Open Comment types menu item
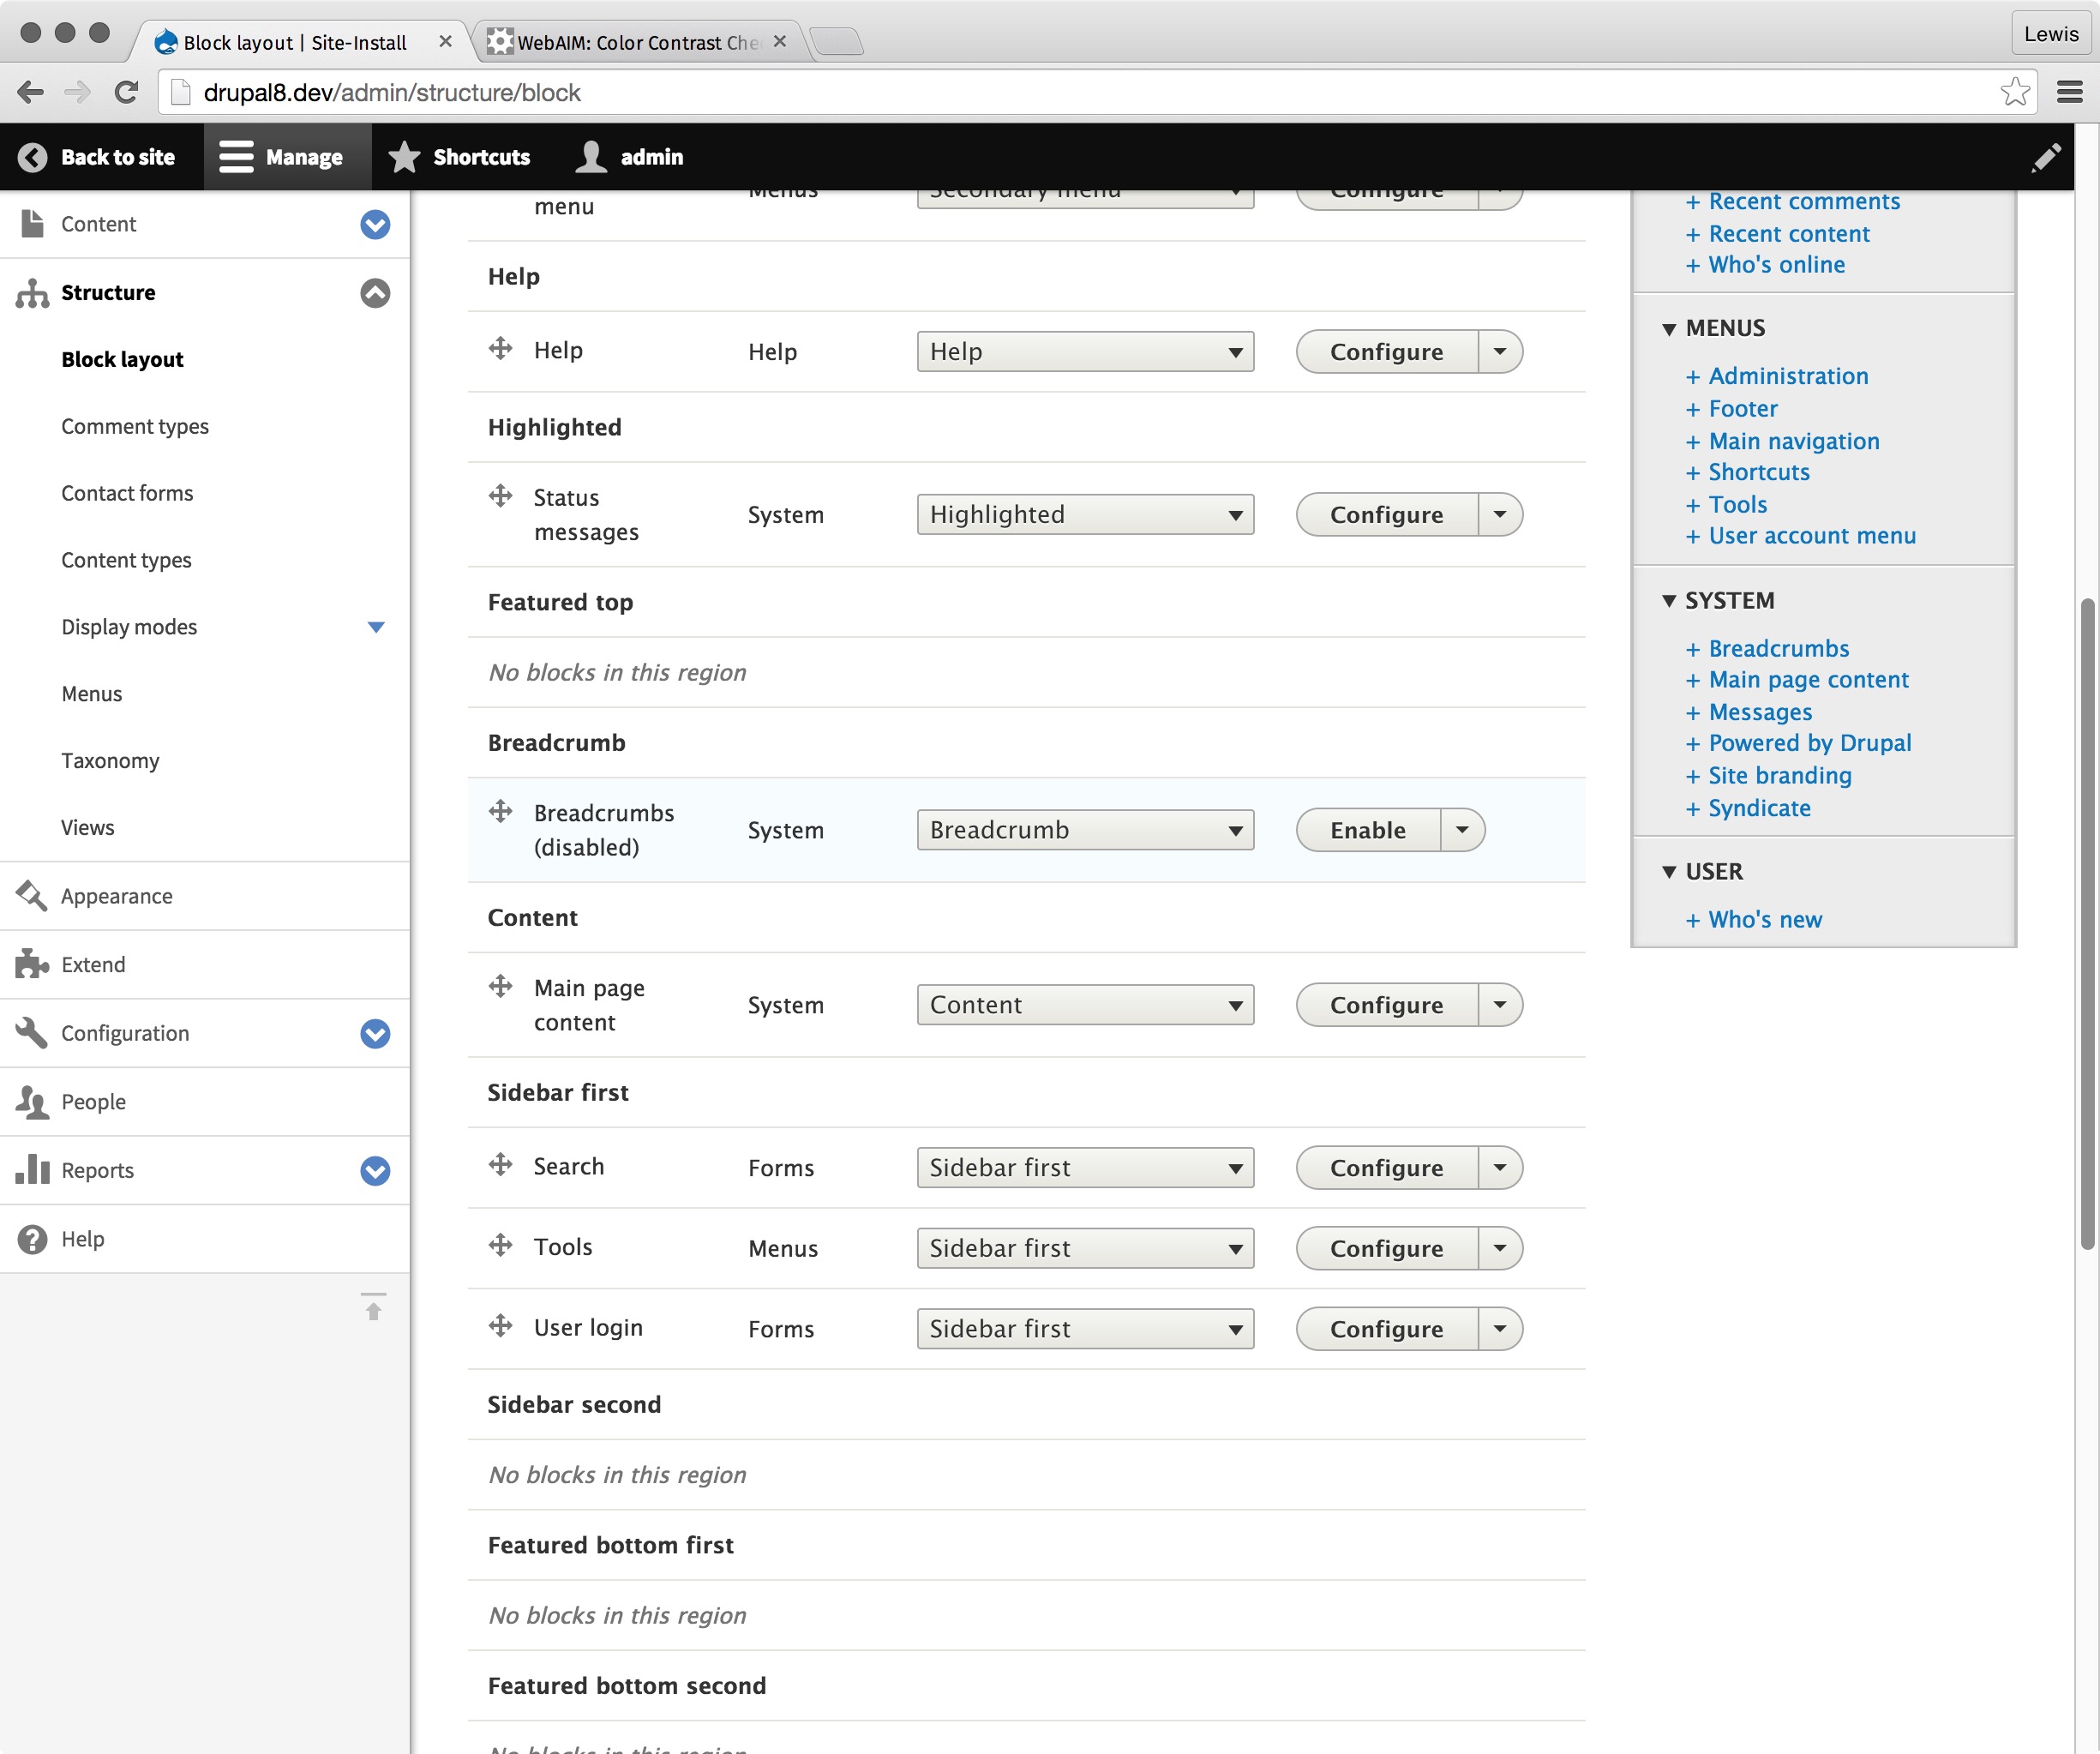 pos(135,426)
